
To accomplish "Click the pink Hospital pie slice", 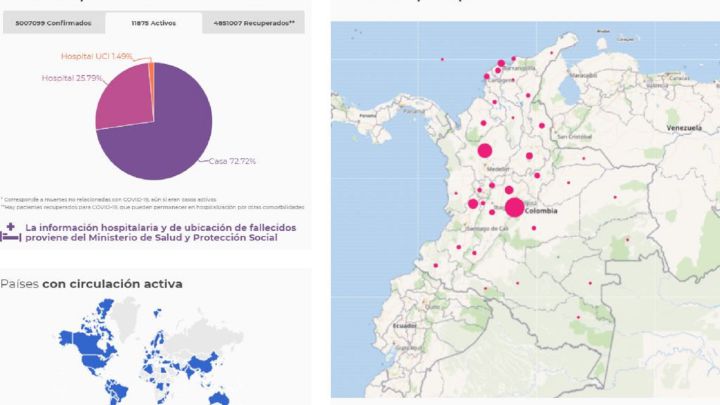I will tap(120, 98).
